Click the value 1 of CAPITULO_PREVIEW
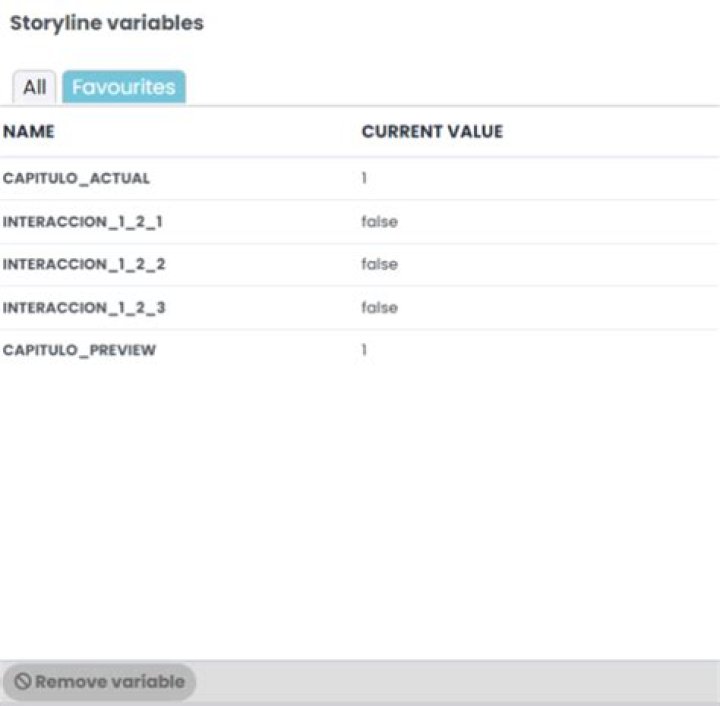The width and height of the screenshot is (720, 706). [x=364, y=350]
